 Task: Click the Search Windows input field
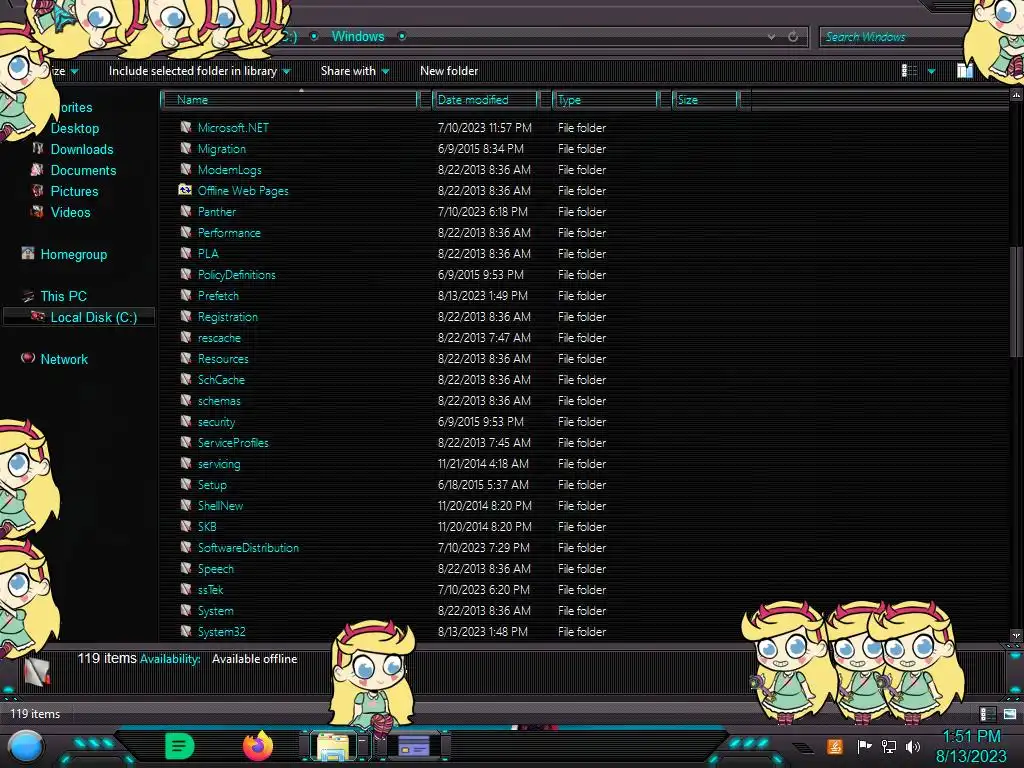pos(891,37)
